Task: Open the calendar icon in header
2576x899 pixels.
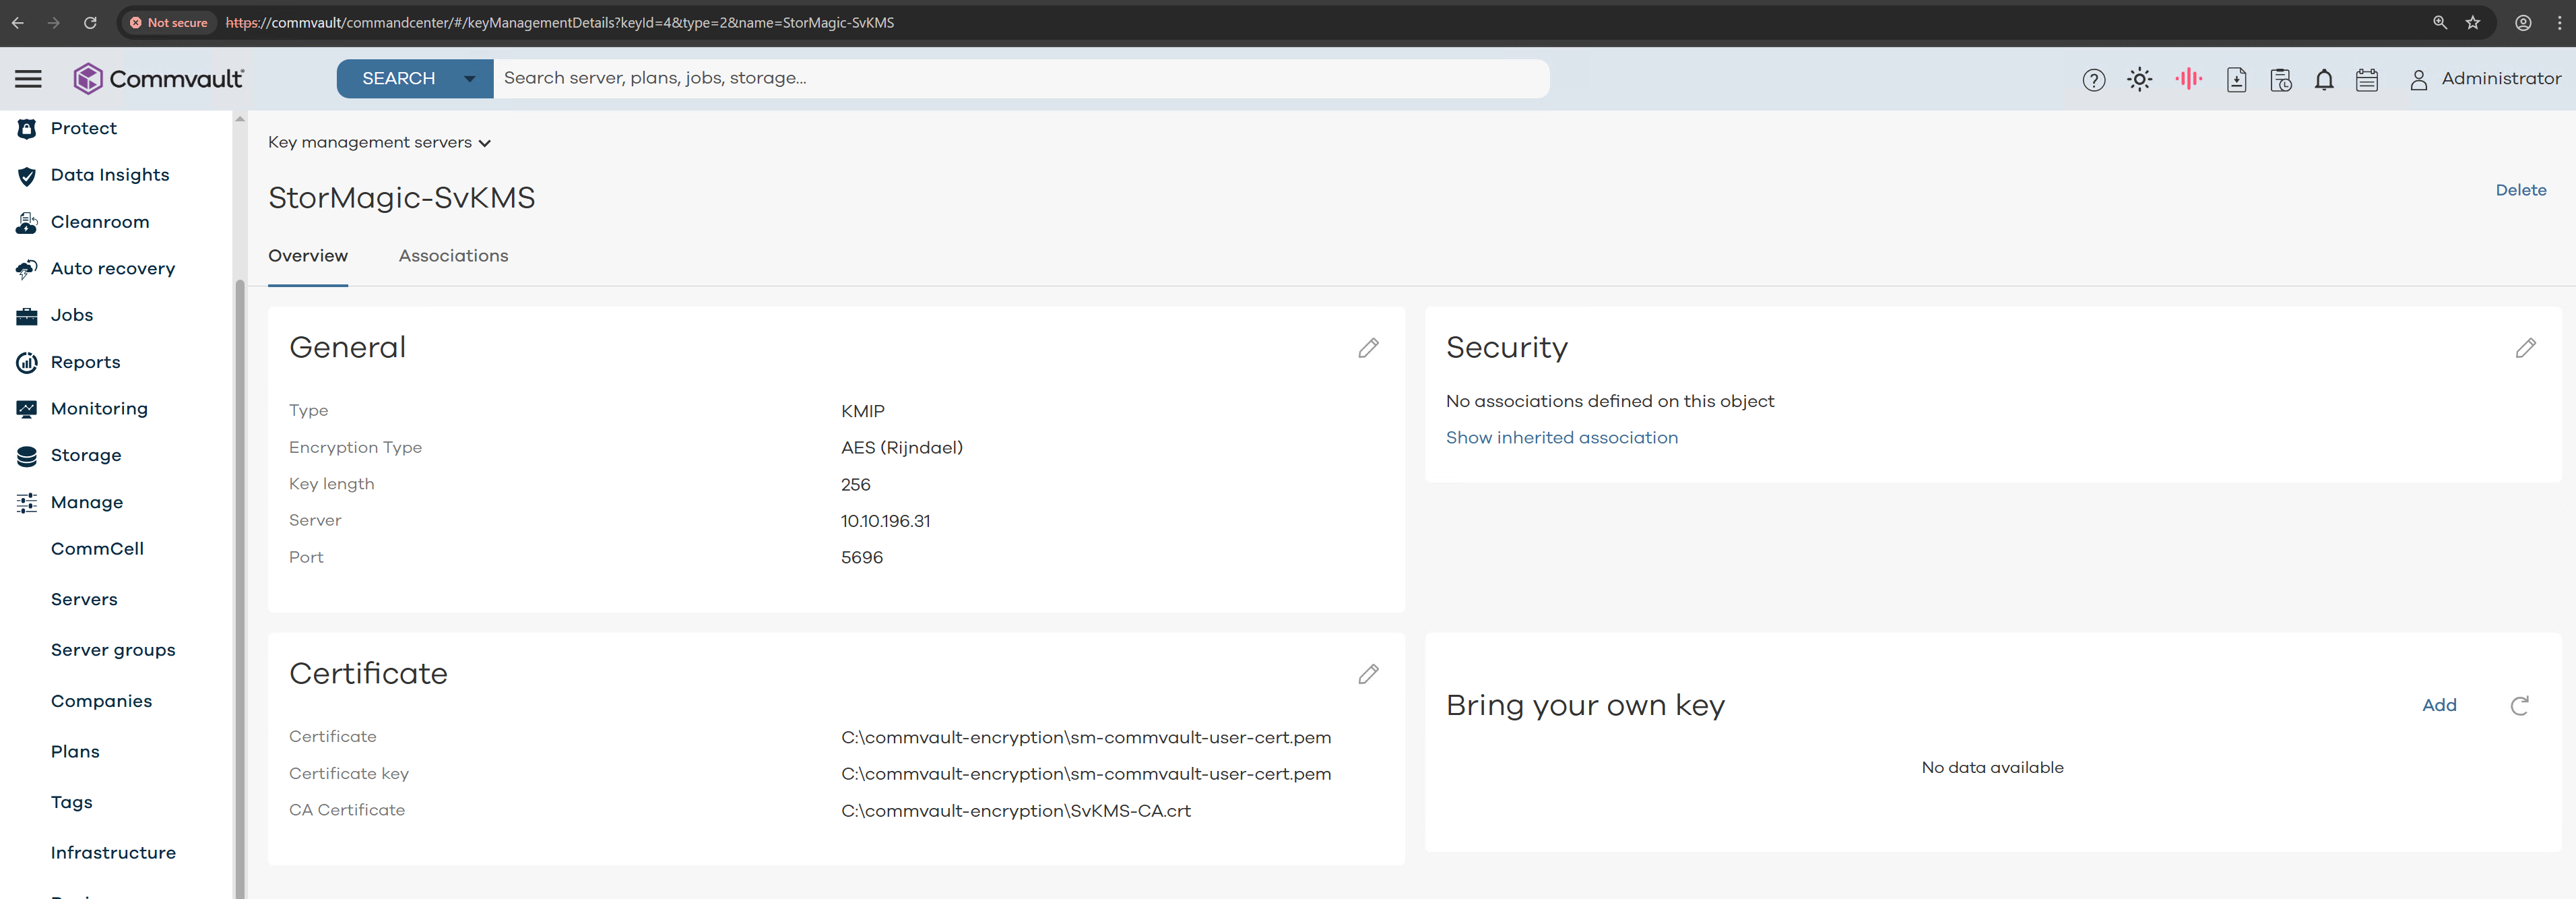Action: pyautogui.click(x=2367, y=80)
